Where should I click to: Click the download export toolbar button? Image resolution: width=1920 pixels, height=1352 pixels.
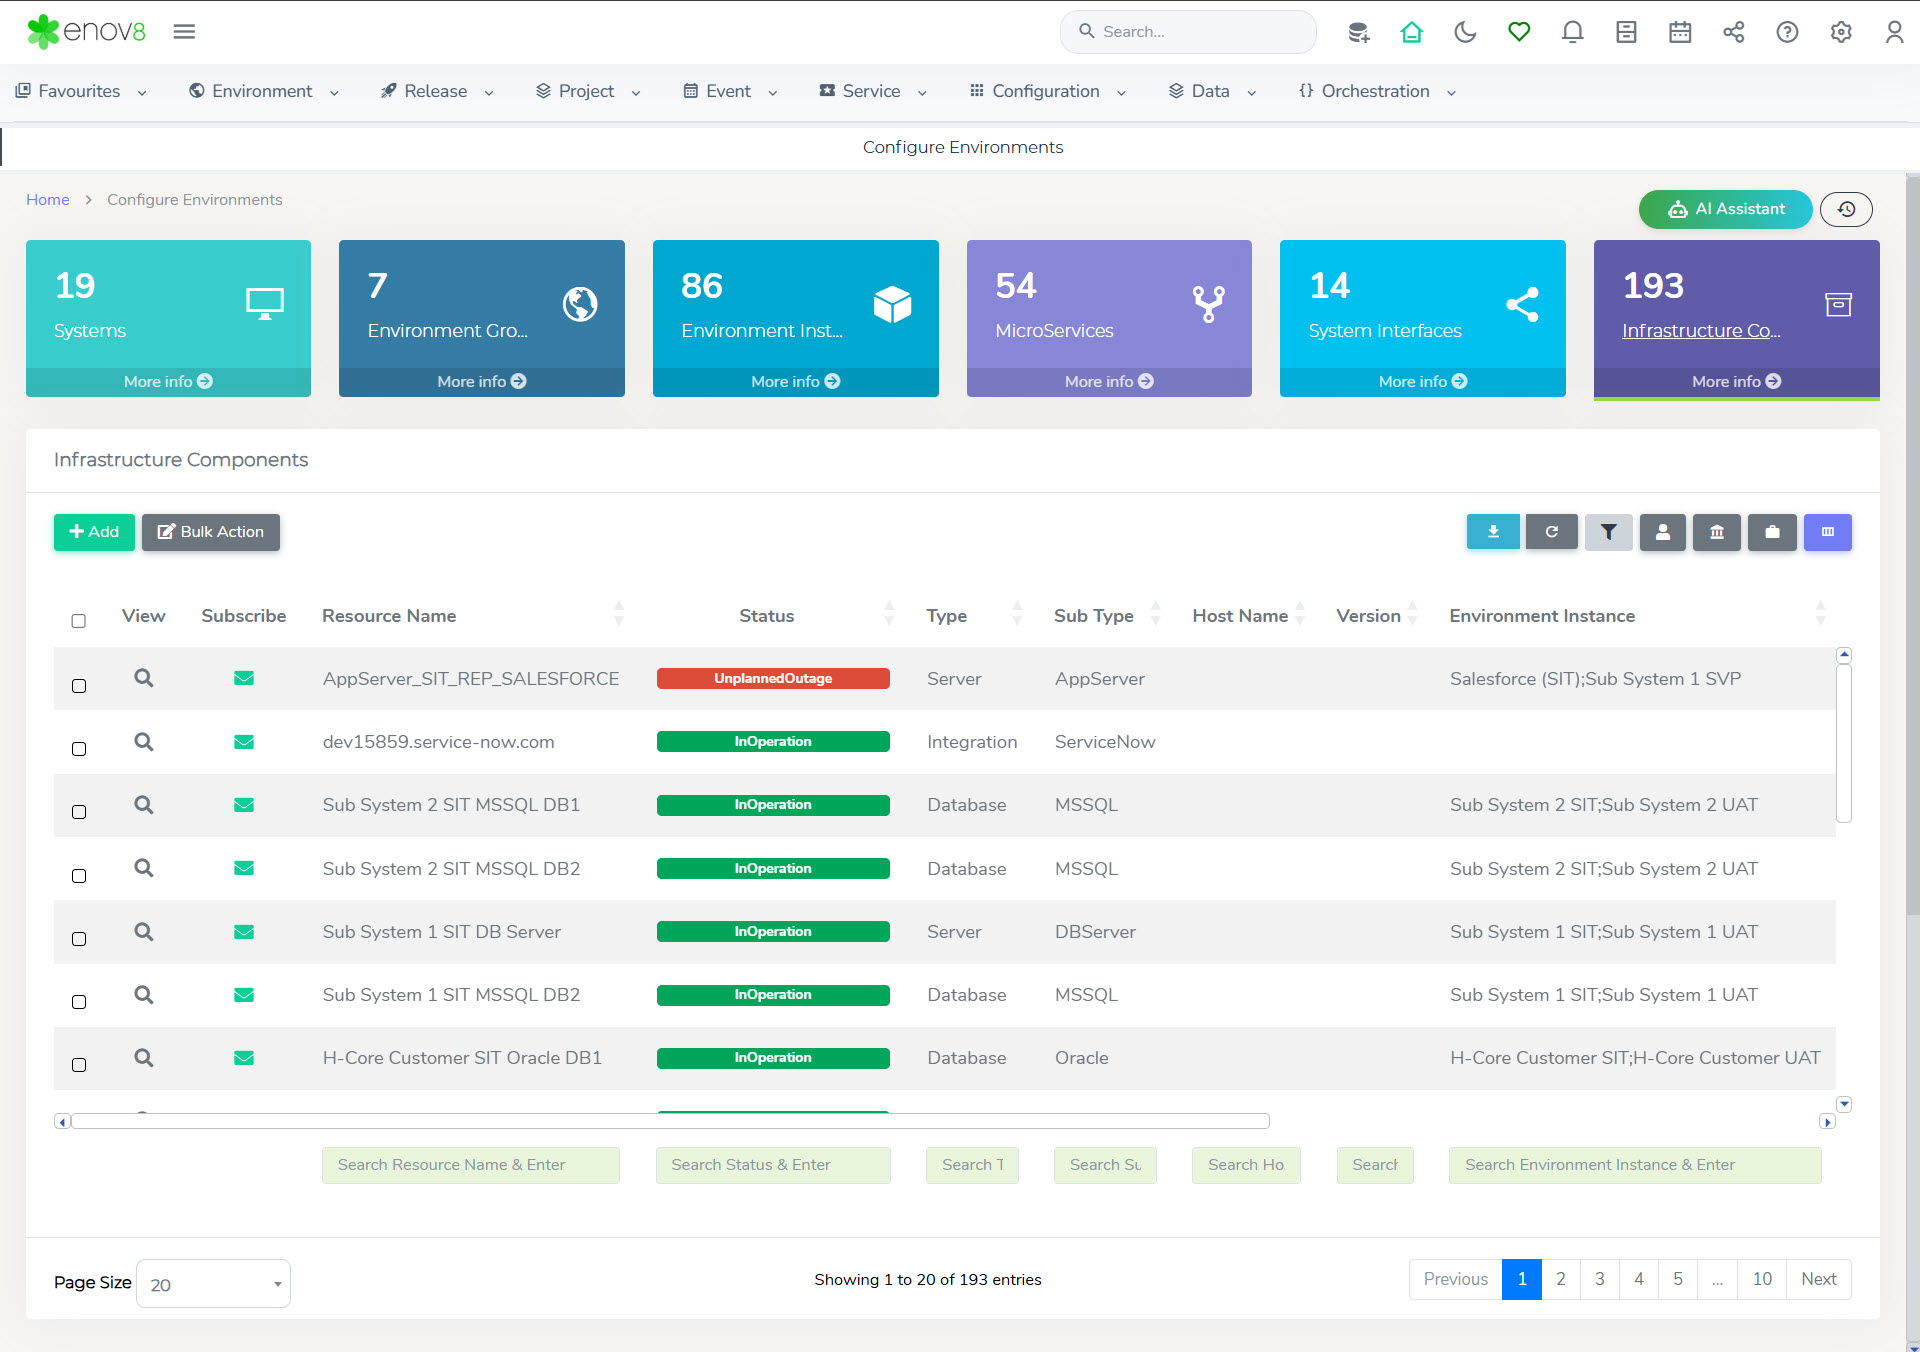1493,532
